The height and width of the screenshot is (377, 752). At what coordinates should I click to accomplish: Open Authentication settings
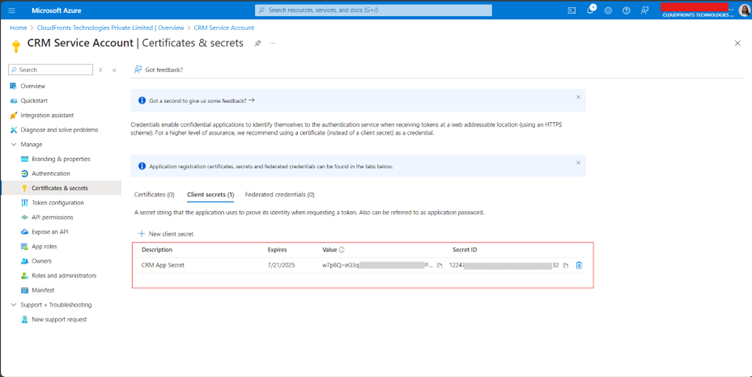point(50,174)
